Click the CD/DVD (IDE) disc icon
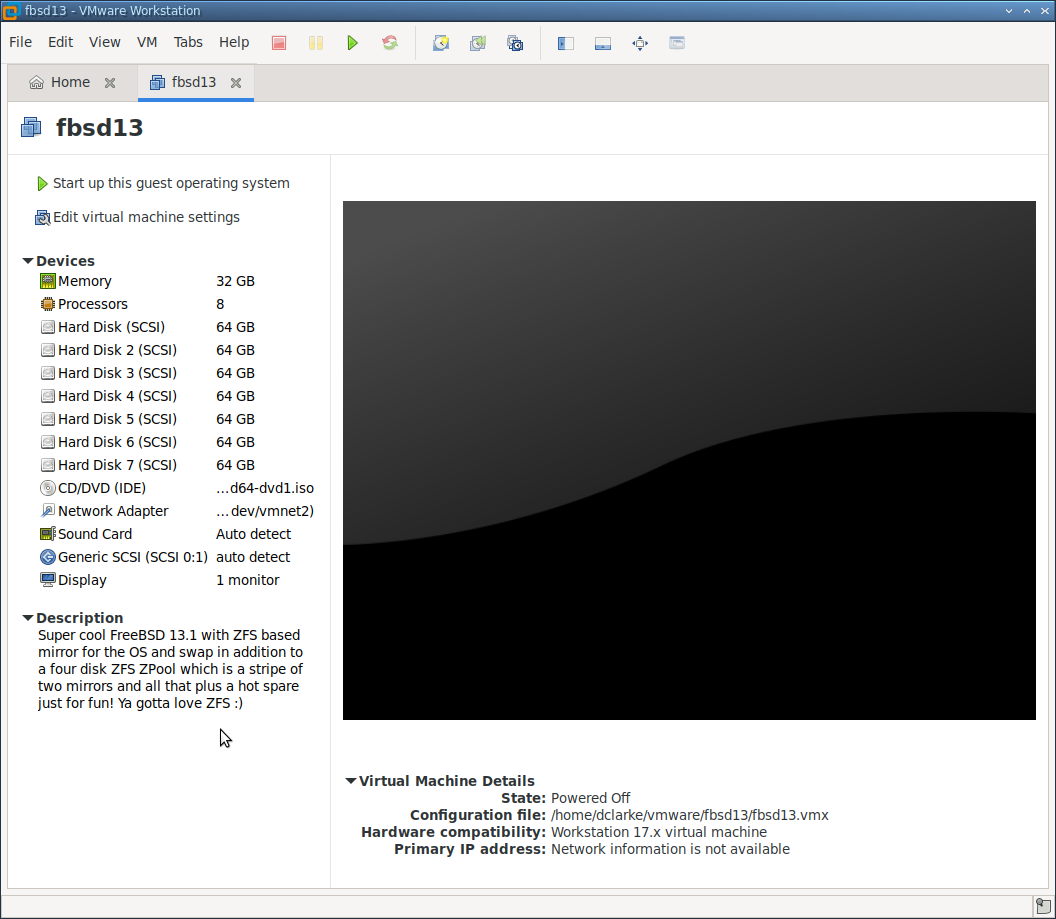Screen dimensions: 1056x919 48,488
